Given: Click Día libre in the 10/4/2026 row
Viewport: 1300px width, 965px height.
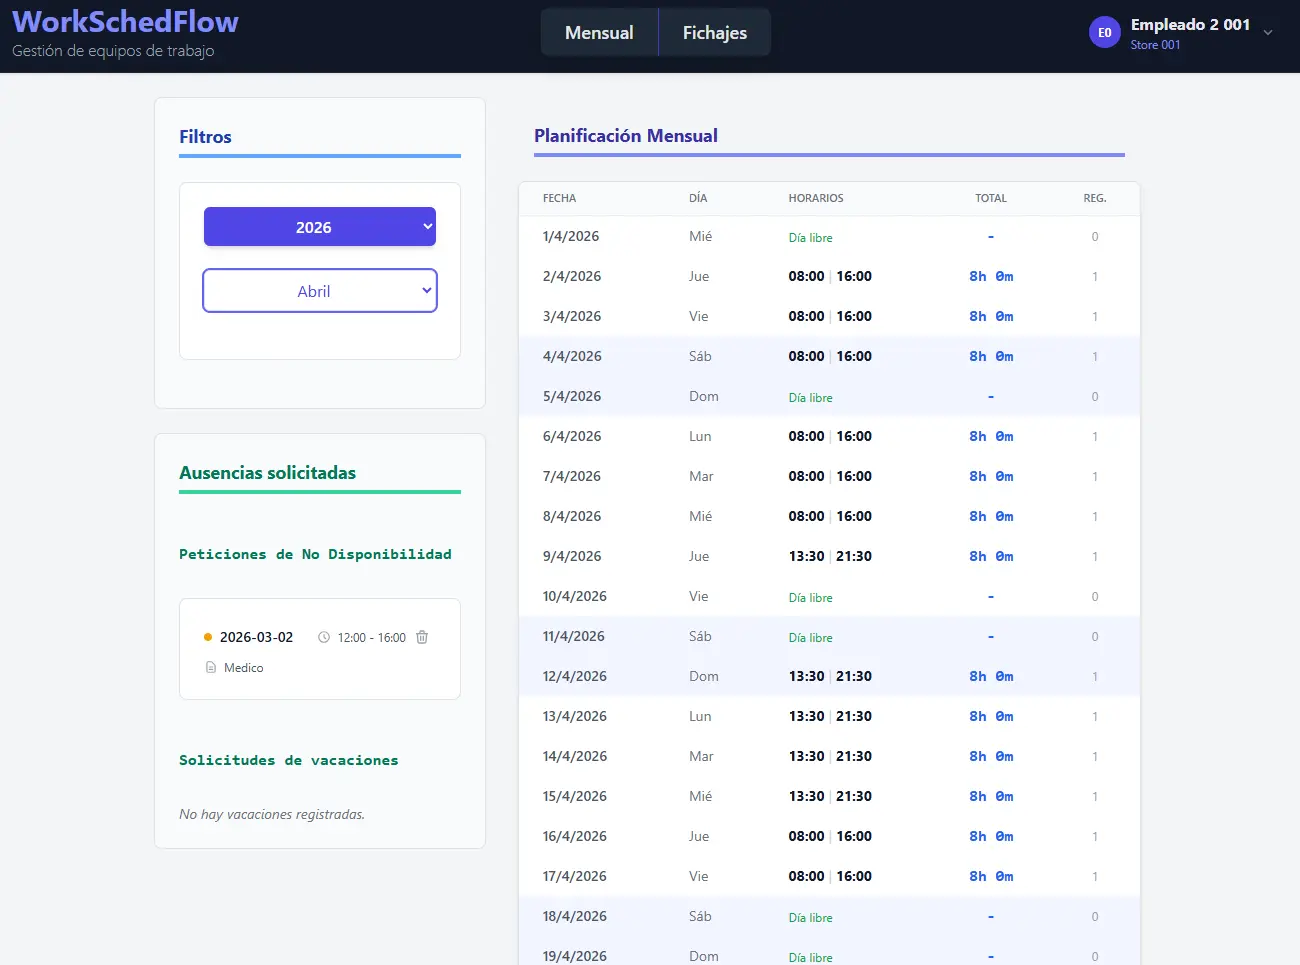Looking at the screenshot, I should [x=810, y=597].
